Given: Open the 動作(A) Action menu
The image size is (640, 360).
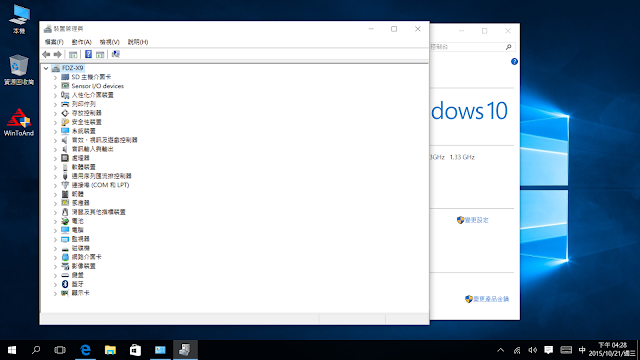Looking at the screenshot, I should point(81,42).
